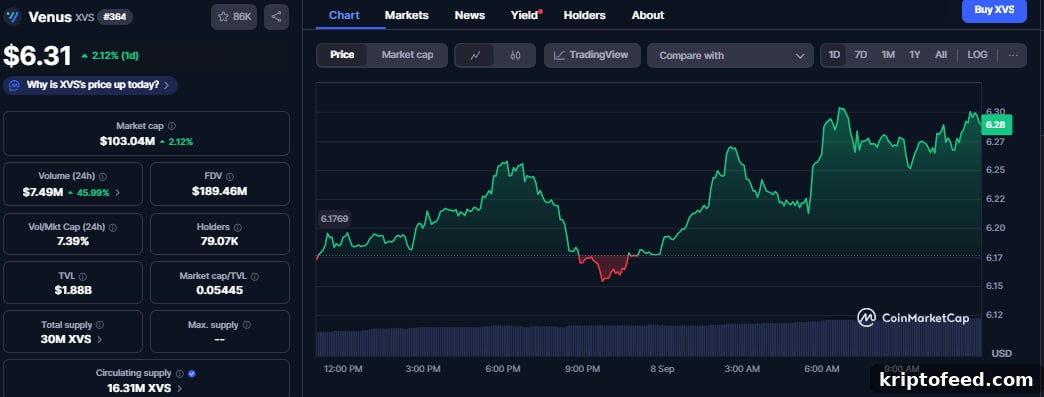1044x397 pixels.
Task: Set chart range to 7D
Action: [x=860, y=55]
